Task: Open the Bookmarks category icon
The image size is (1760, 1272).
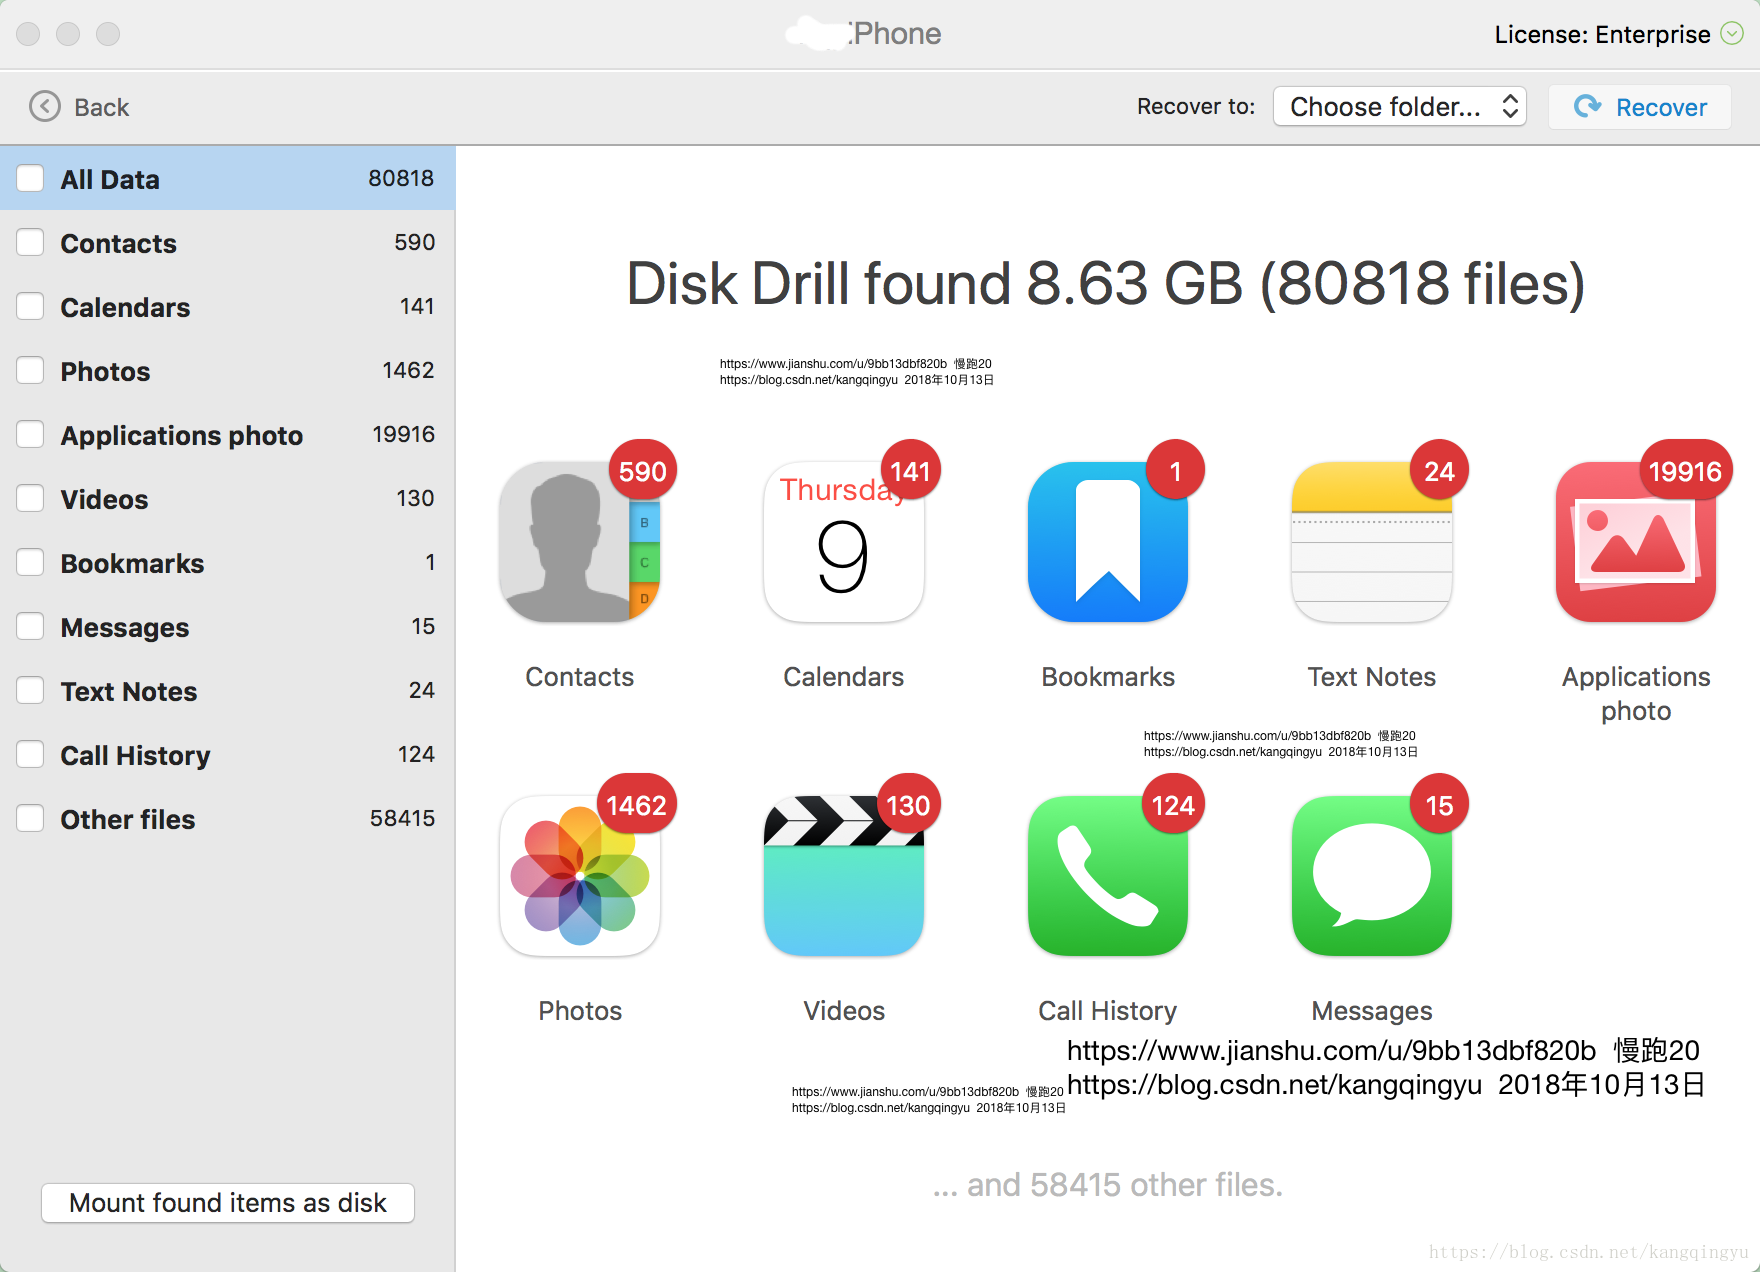Action: 1108,542
